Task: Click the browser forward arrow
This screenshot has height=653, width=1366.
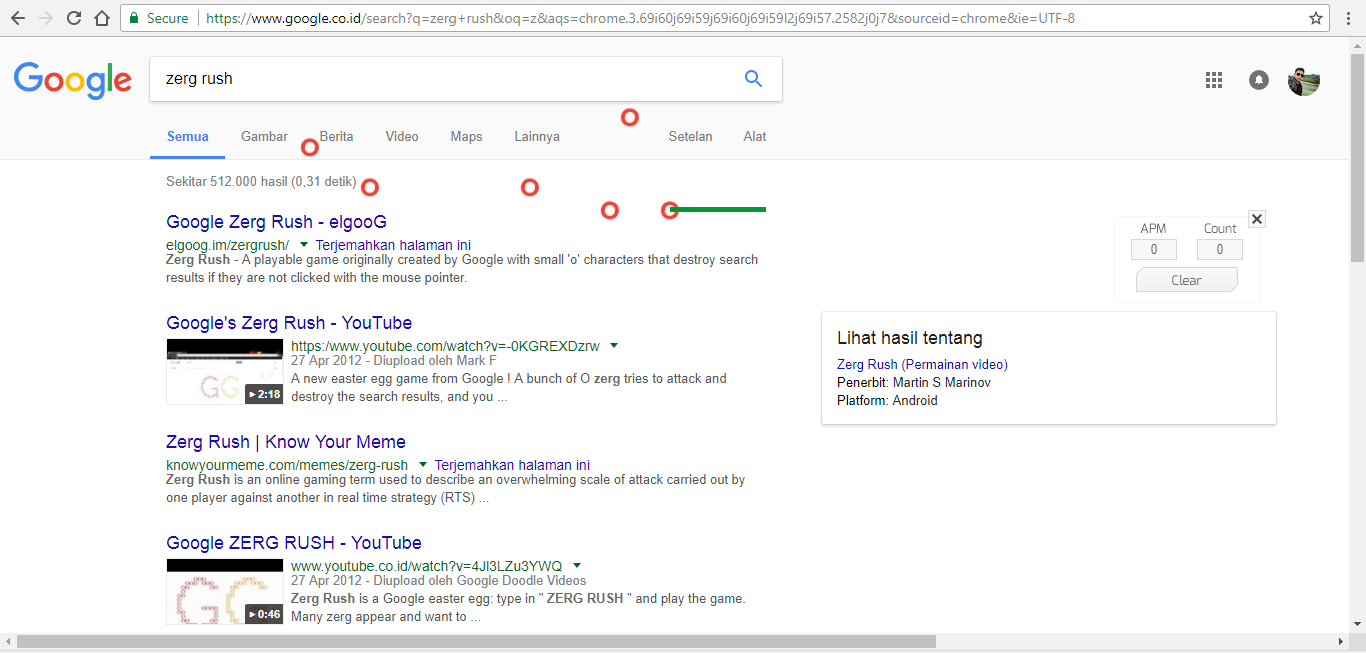Action: click(x=46, y=18)
